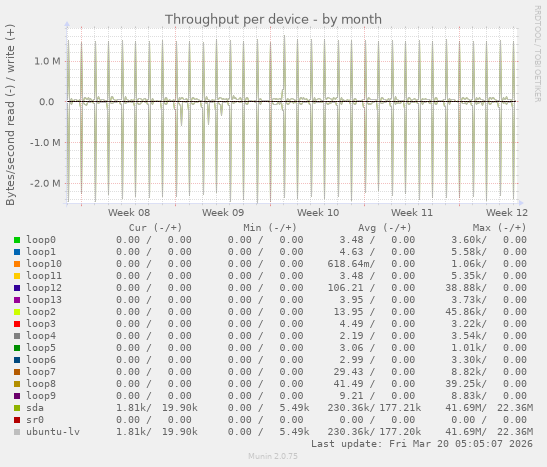Screen dimensions: 547x467
Task: Click the Week 09 axis label
Action: [223, 213]
